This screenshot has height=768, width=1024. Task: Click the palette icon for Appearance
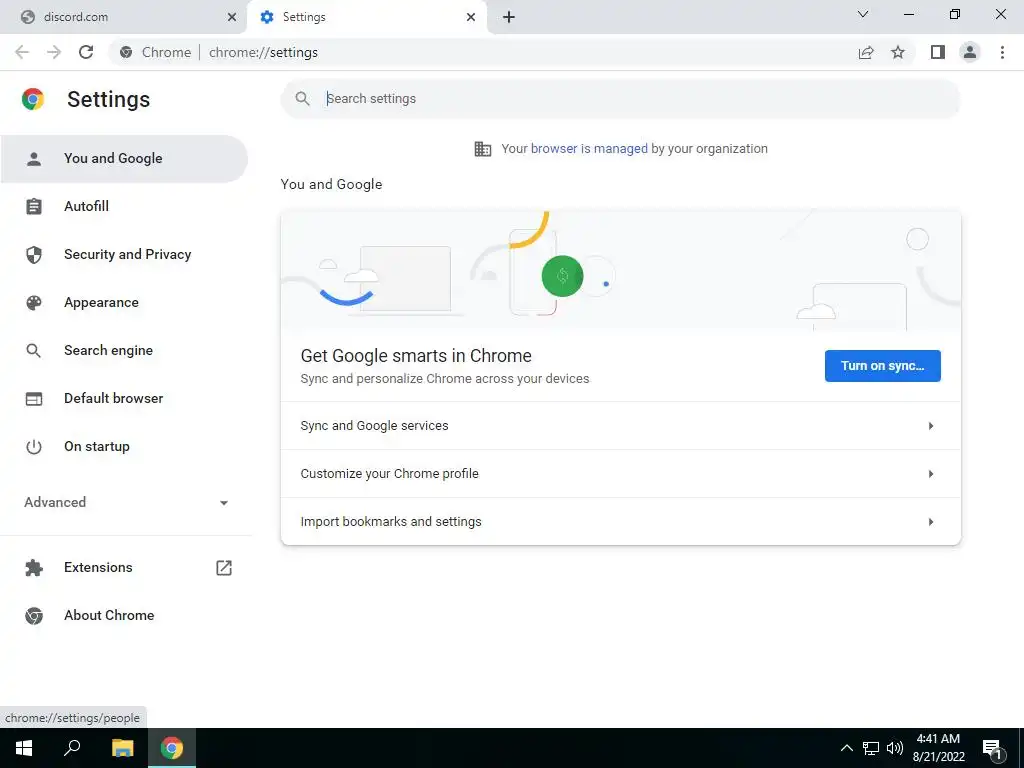pyautogui.click(x=34, y=302)
